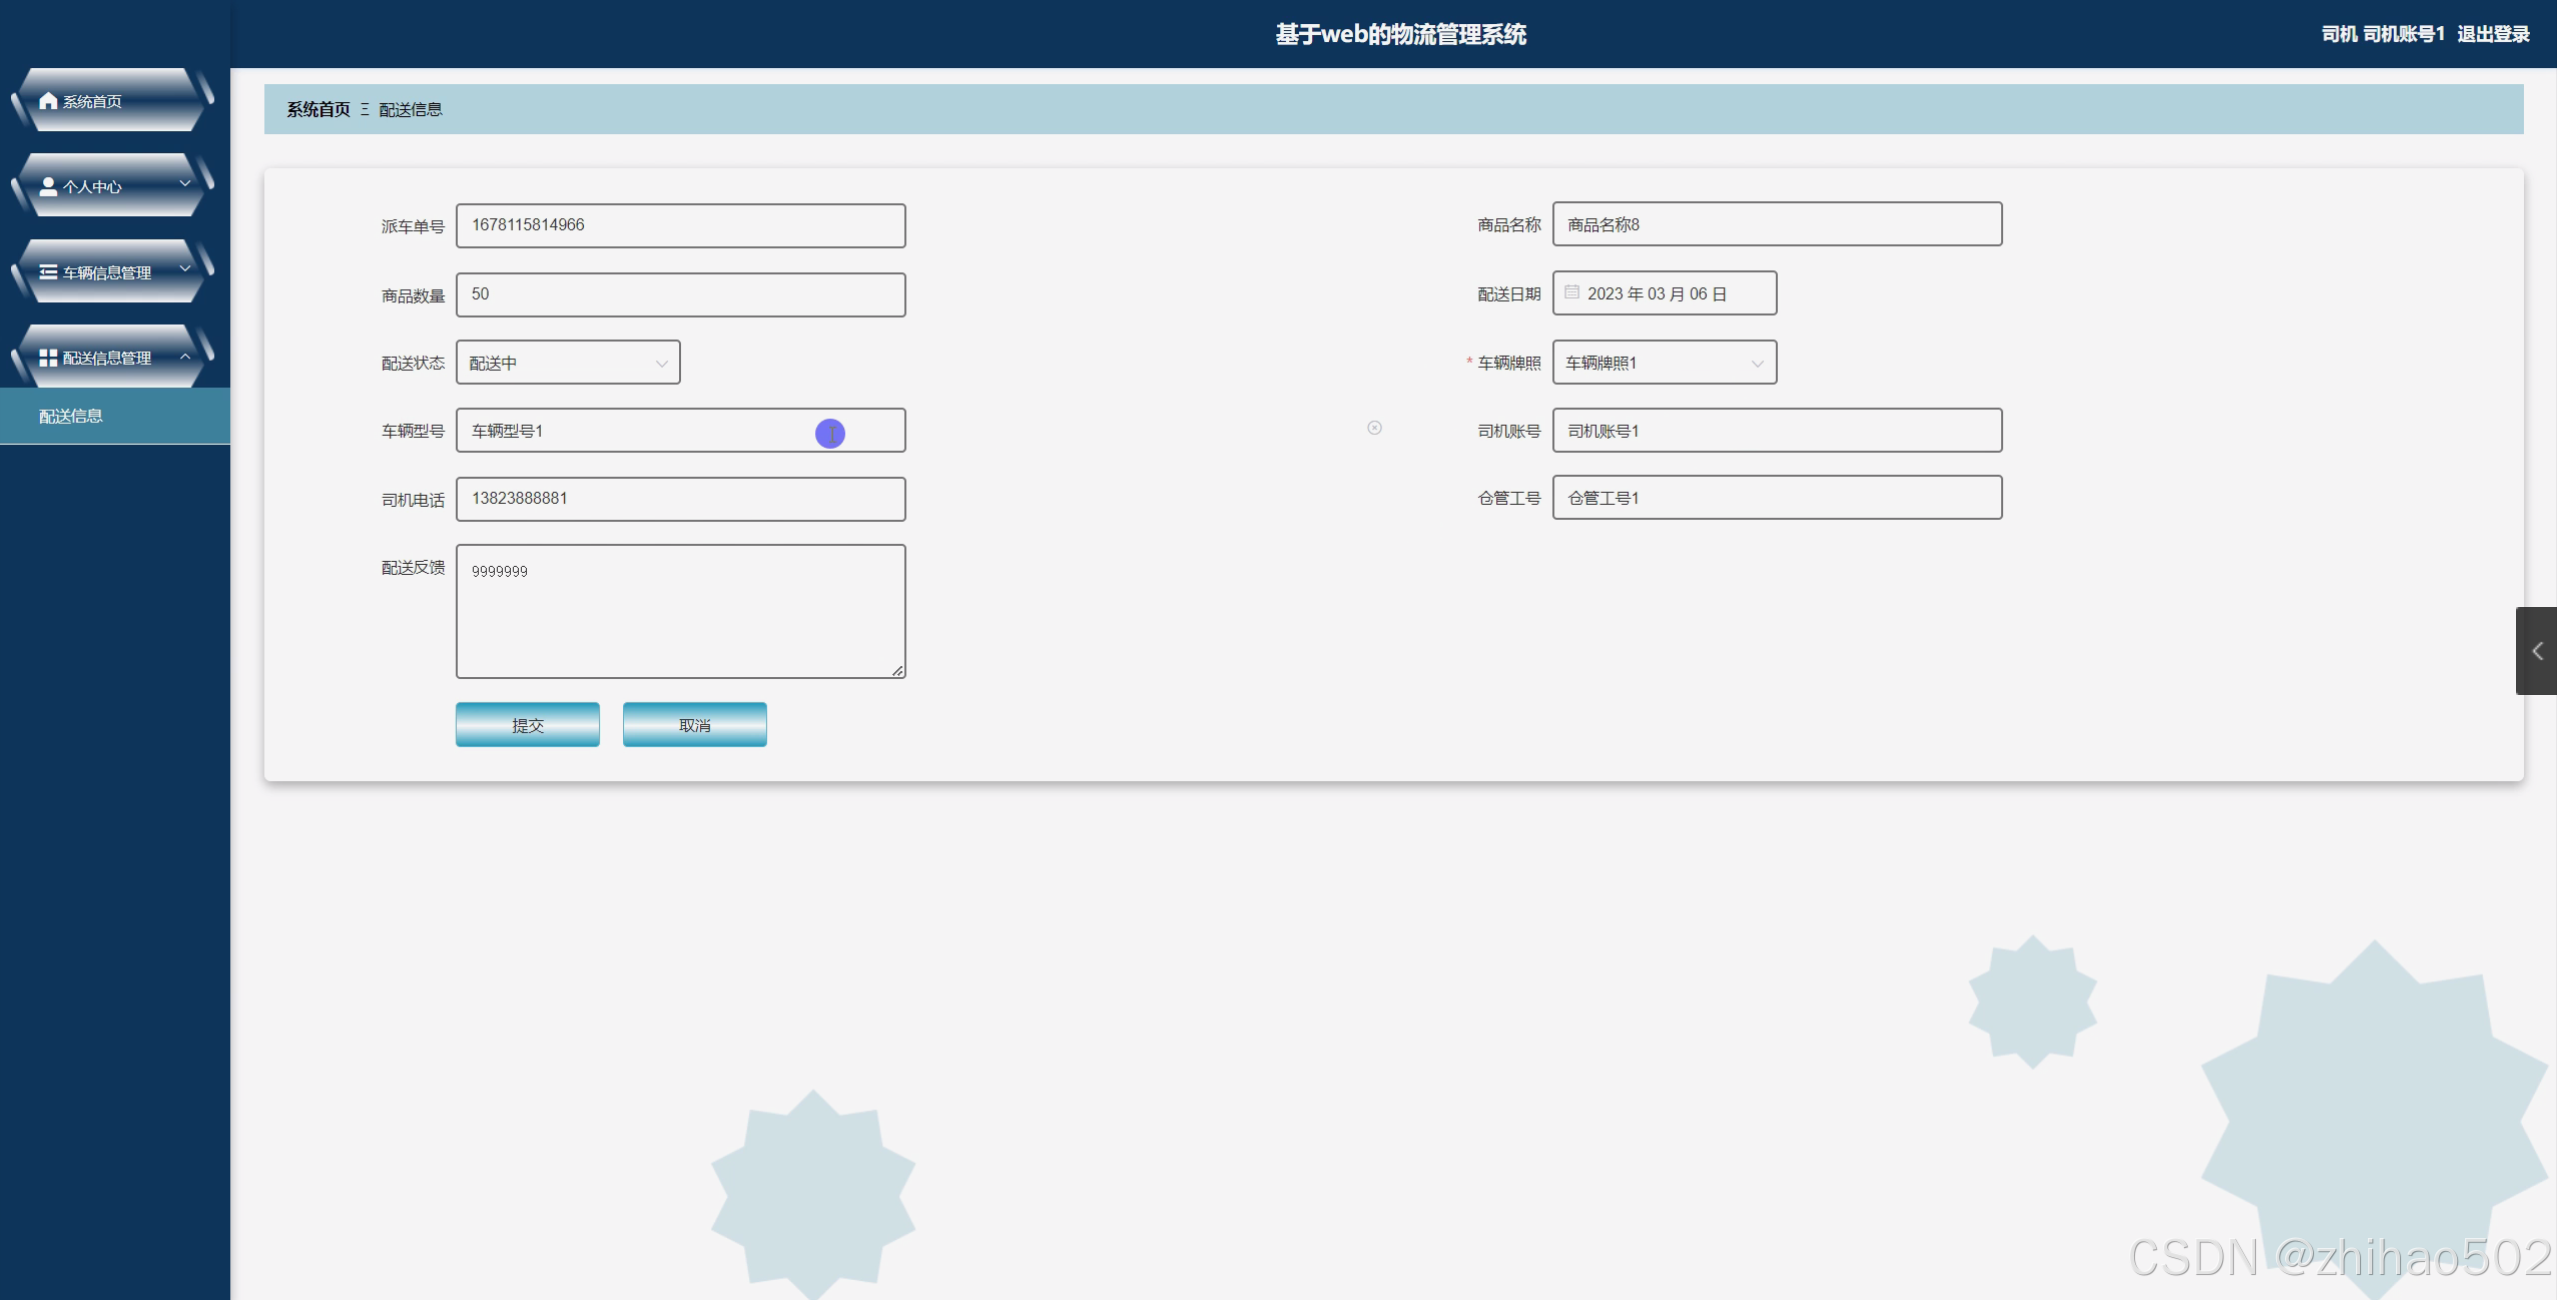Select the 配送信息 submenu item
The width and height of the screenshot is (2557, 1300).
[x=71, y=416]
